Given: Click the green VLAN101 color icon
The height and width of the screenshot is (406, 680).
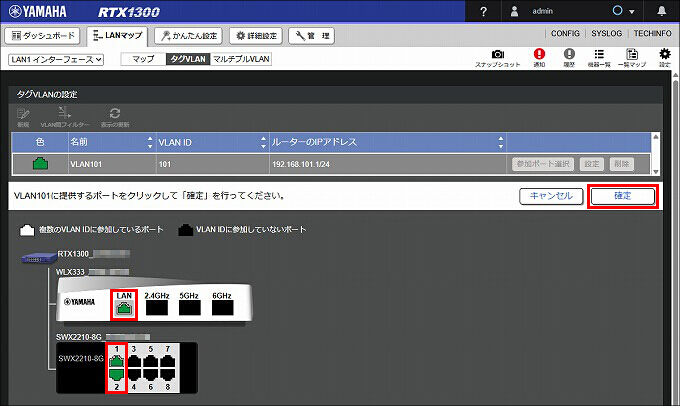Looking at the screenshot, I should pyautogui.click(x=40, y=164).
